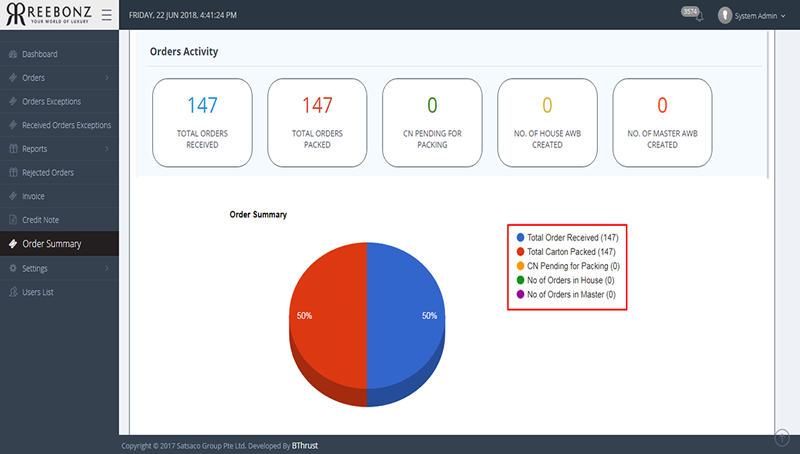The height and width of the screenshot is (454, 800).
Task: Toggle the hamburger sidebar menu
Action: (x=106, y=15)
